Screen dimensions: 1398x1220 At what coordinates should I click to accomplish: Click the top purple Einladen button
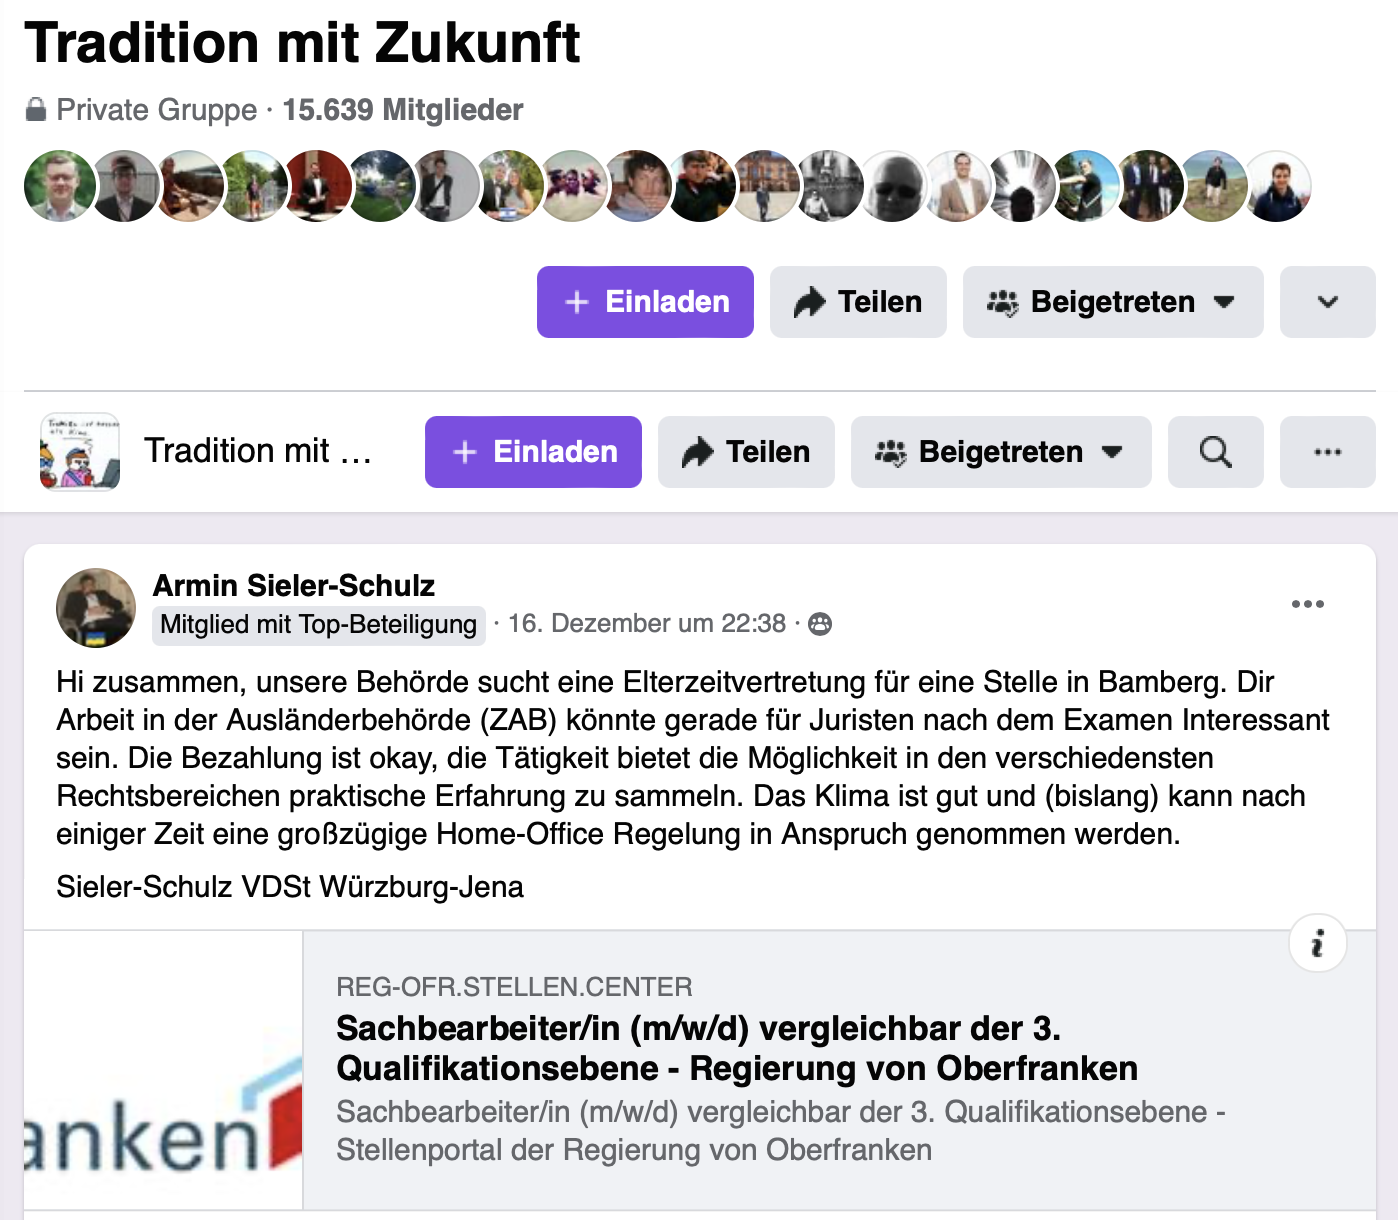click(x=645, y=302)
